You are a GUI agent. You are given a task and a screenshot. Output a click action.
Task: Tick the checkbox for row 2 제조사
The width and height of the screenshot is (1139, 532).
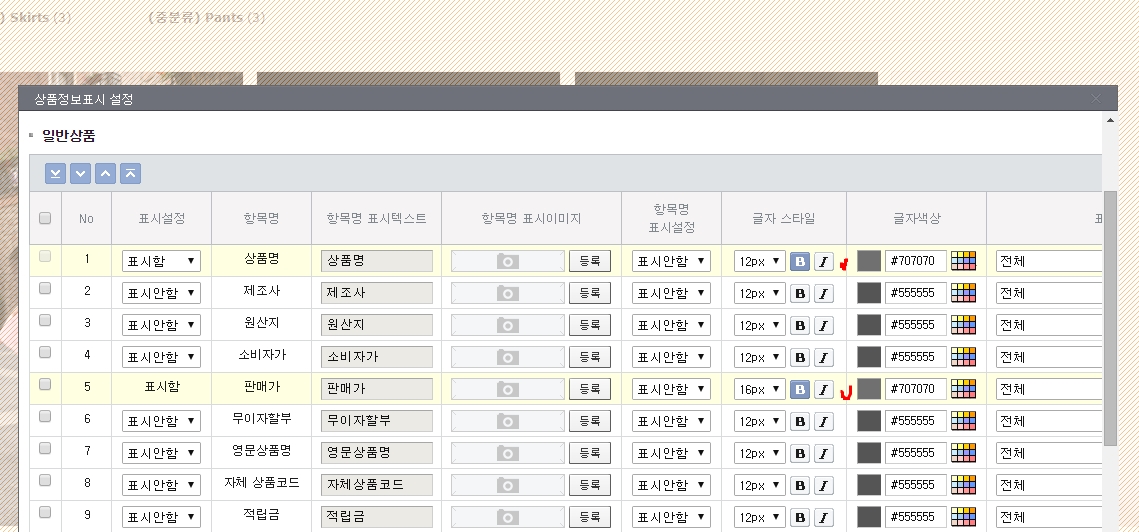coord(45,289)
